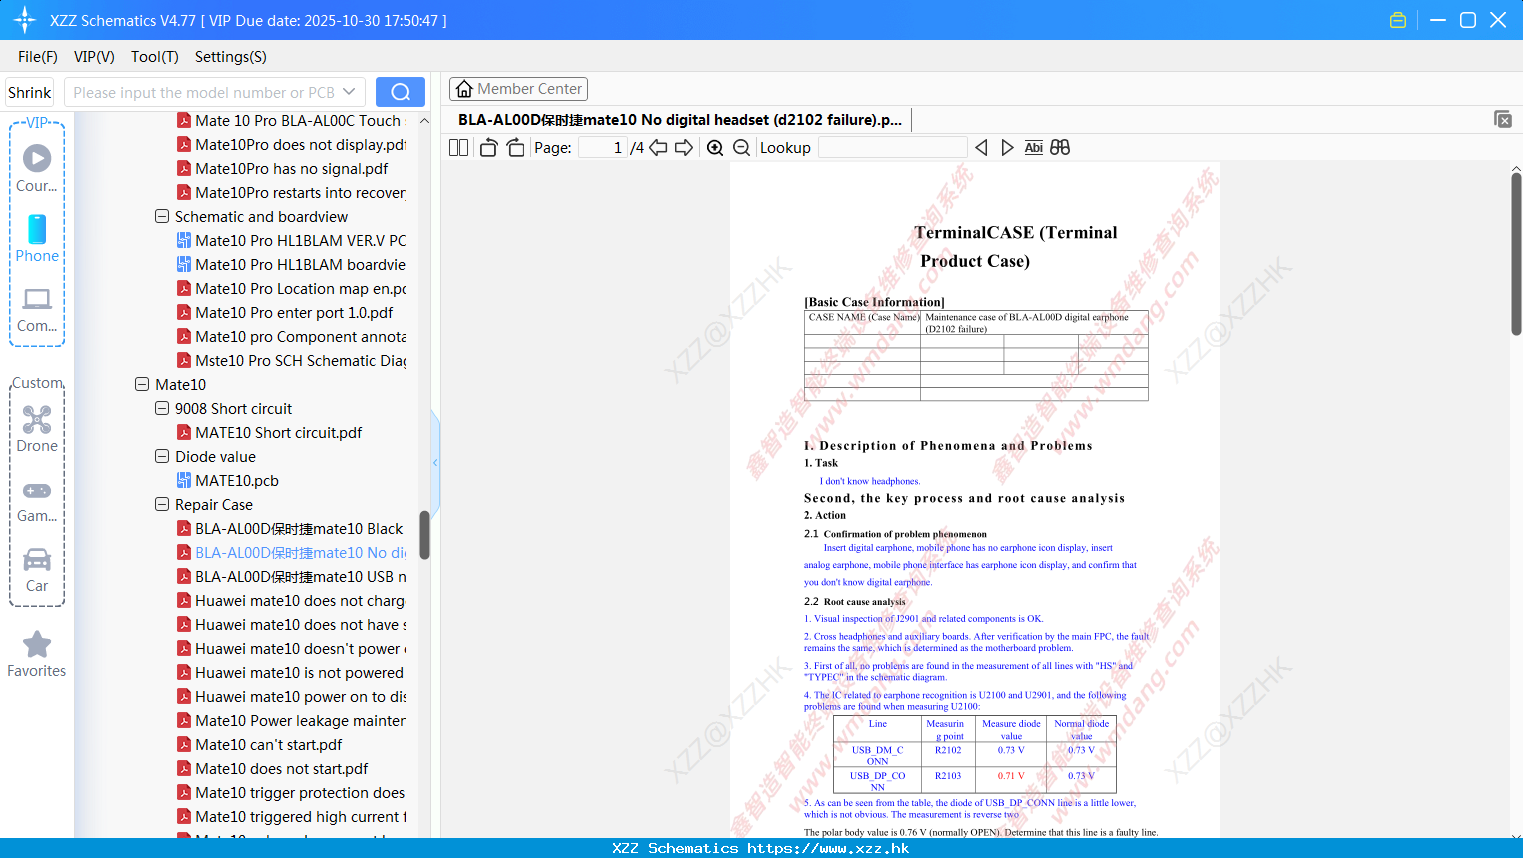Viewport: 1523px width, 858px height.
Task: Open Mate10 Power leakage maintenance file
Action: coord(291,721)
